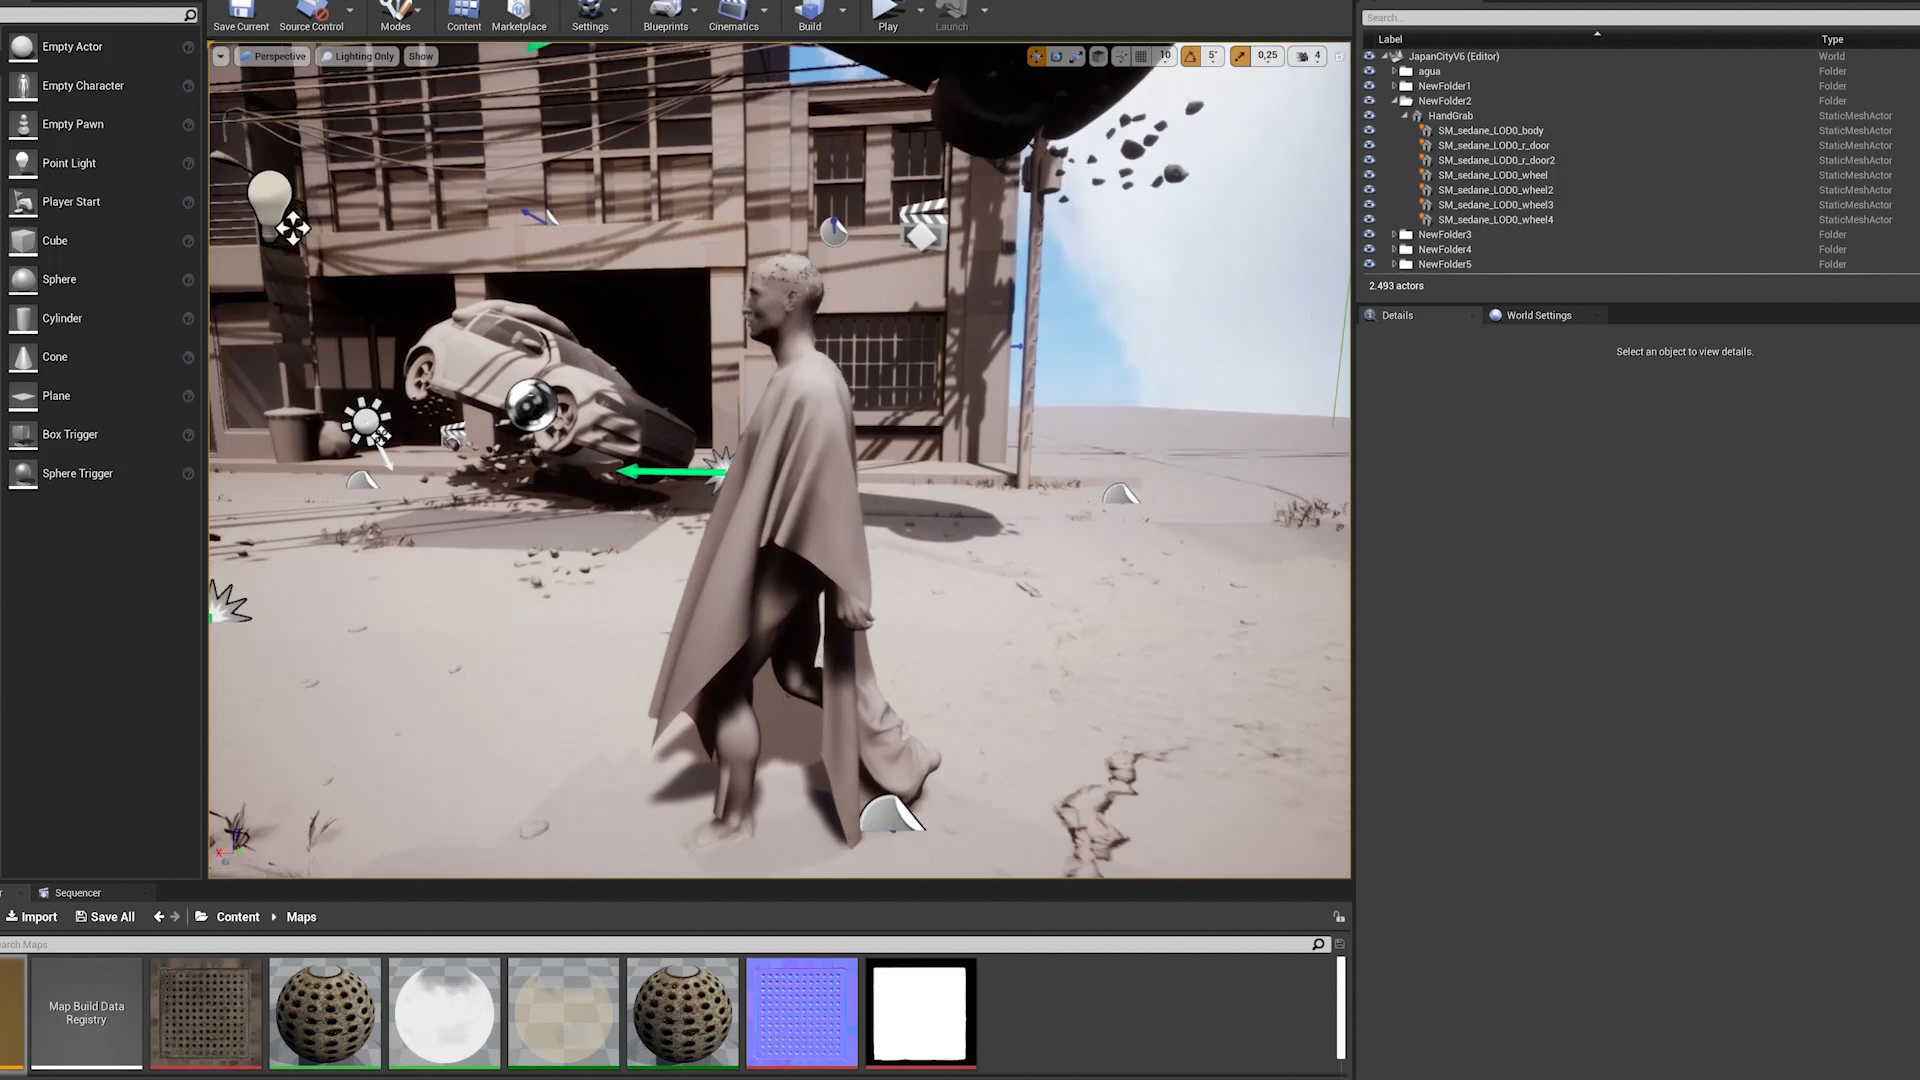Image resolution: width=1920 pixels, height=1080 pixels.
Task: Toggle visibility of agua folder
Action: point(1369,71)
